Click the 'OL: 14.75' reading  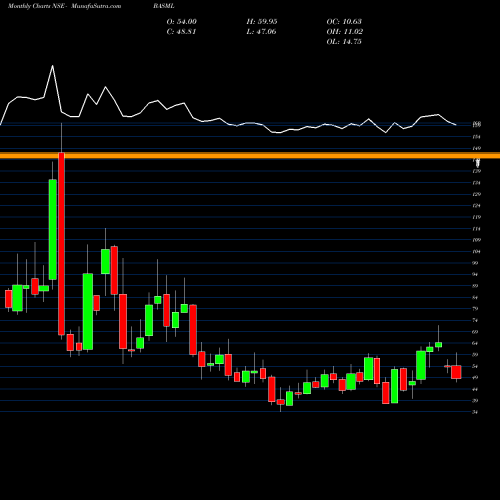(344, 42)
